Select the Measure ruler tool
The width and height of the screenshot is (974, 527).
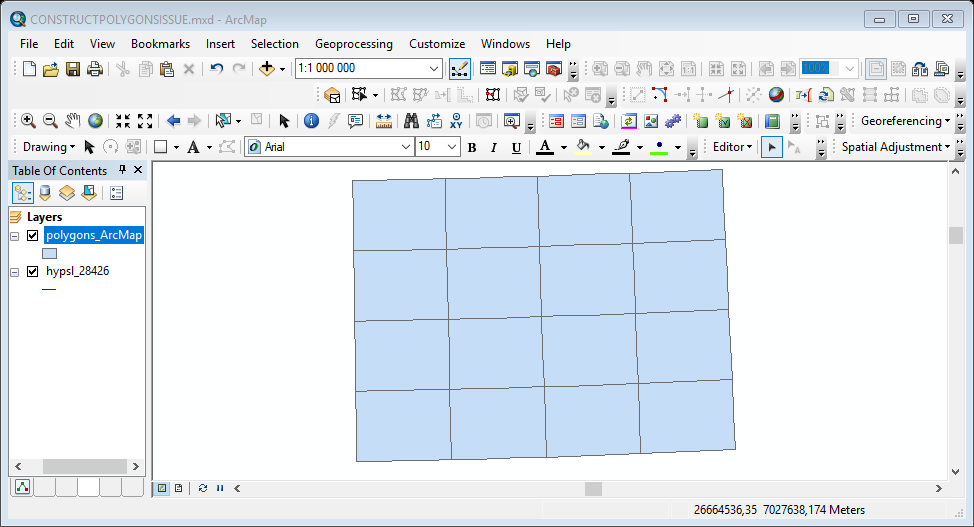(x=384, y=121)
